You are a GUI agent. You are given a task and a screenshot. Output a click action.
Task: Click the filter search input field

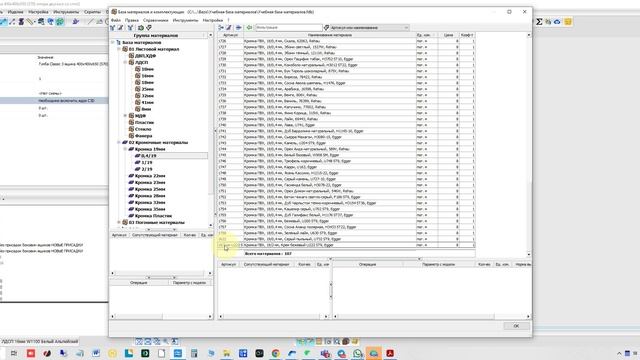coord(289,28)
